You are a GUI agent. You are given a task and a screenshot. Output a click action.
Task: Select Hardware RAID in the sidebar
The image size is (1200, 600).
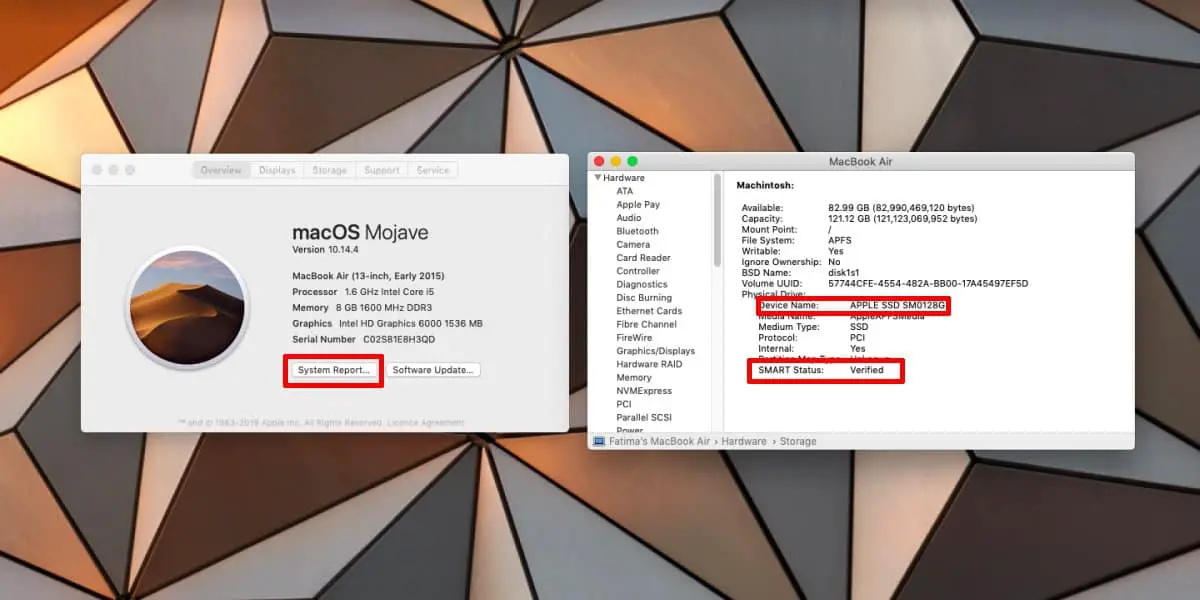pyautogui.click(x=649, y=364)
